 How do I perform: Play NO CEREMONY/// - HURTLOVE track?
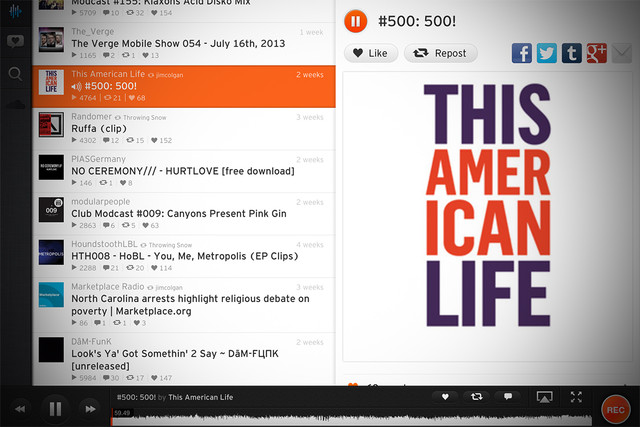[x=184, y=171]
